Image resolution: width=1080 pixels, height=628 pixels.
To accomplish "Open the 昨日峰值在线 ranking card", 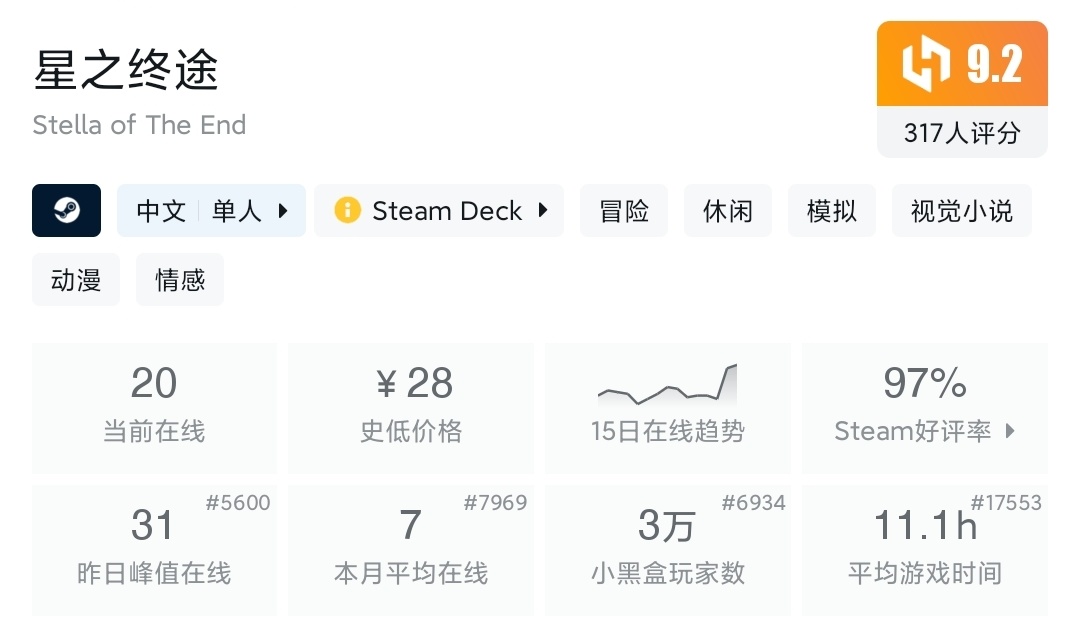I will click(154, 549).
